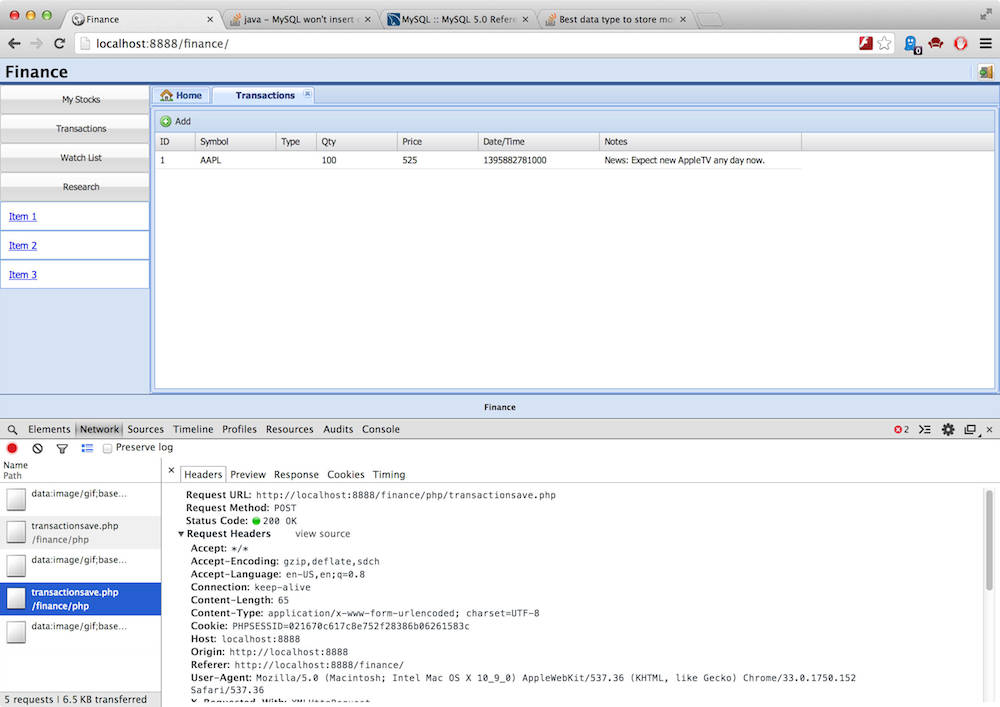Image resolution: width=1000 pixels, height=707 pixels.
Task: Click the view source link
Action: pyautogui.click(x=321, y=533)
